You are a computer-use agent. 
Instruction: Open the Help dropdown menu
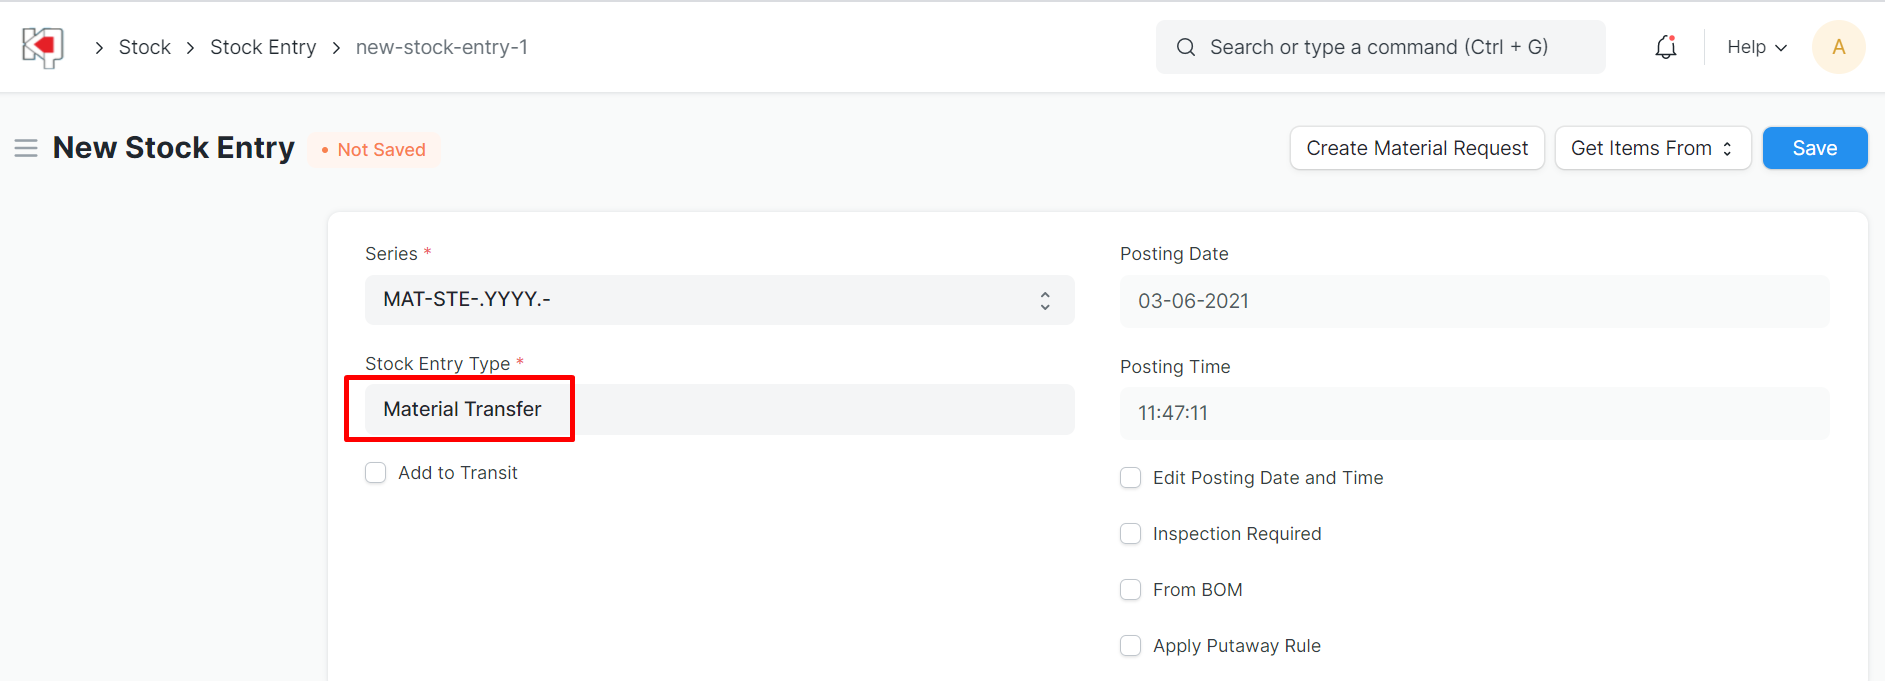point(1756,47)
